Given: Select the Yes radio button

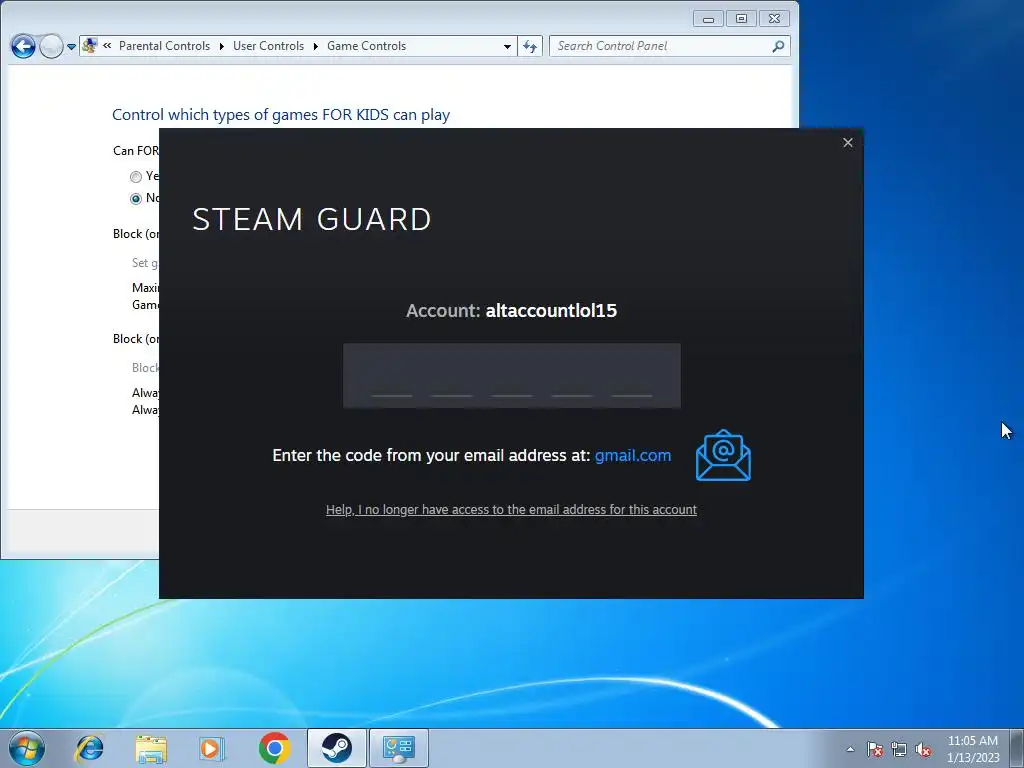Looking at the screenshot, I should 135,176.
